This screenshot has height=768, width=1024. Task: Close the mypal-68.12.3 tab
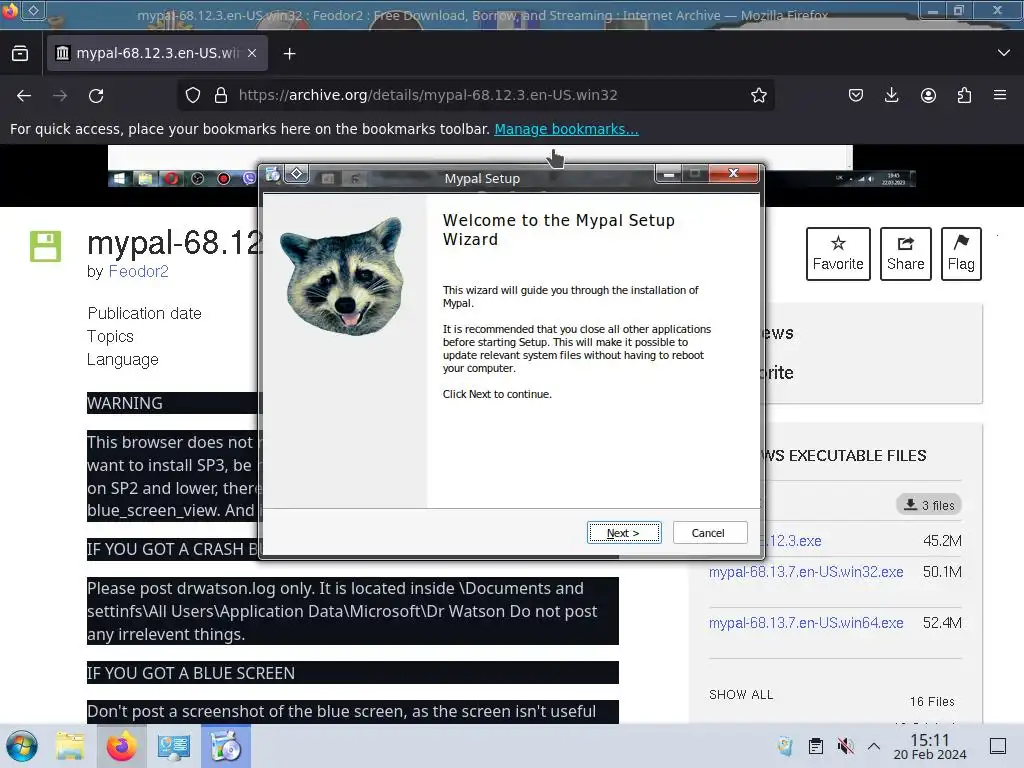point(252,53)
